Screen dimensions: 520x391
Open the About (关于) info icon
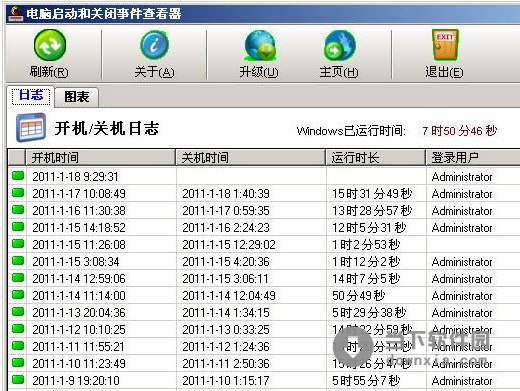tap(154, 45)
